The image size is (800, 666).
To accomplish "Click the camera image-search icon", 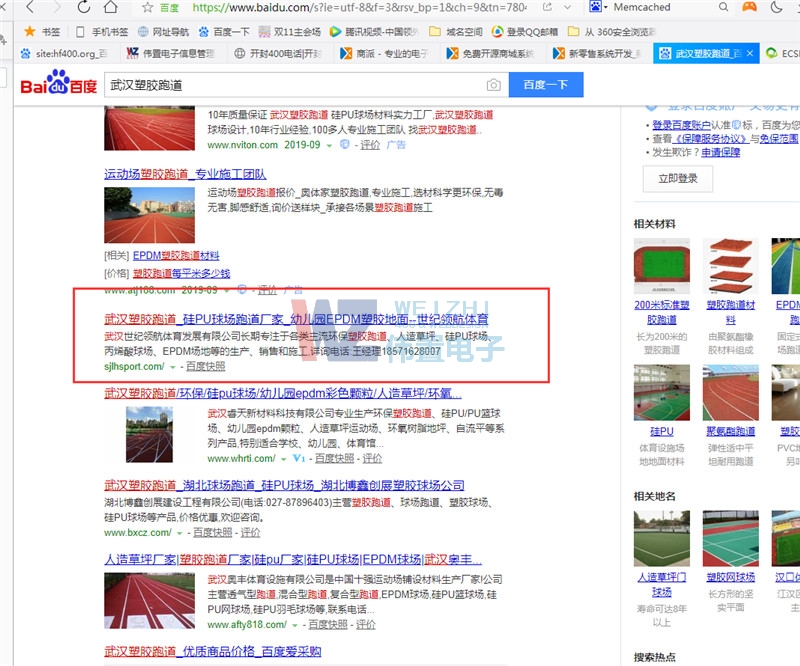I will (493, 85).
